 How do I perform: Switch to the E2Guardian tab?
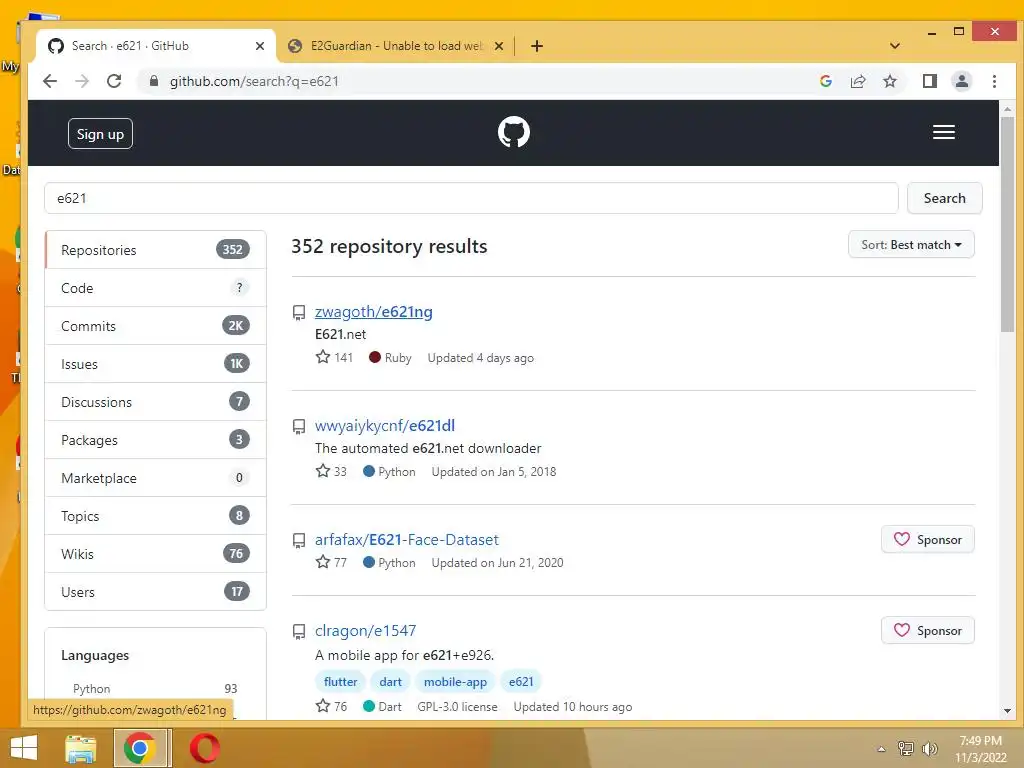[x=396, y=46]
